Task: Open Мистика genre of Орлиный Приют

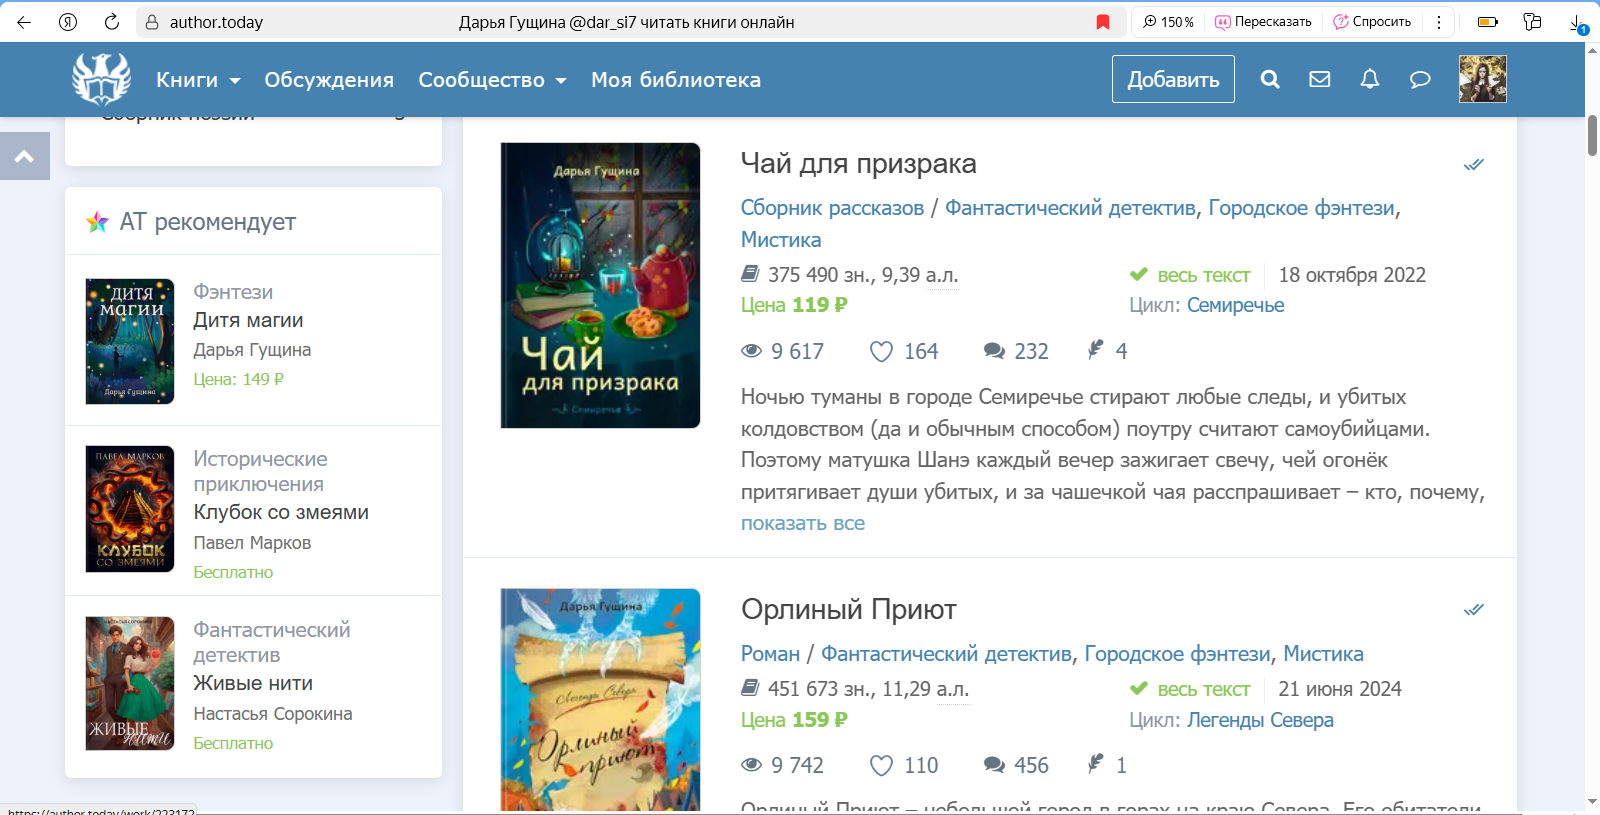Action: [x=1323, y=654]
